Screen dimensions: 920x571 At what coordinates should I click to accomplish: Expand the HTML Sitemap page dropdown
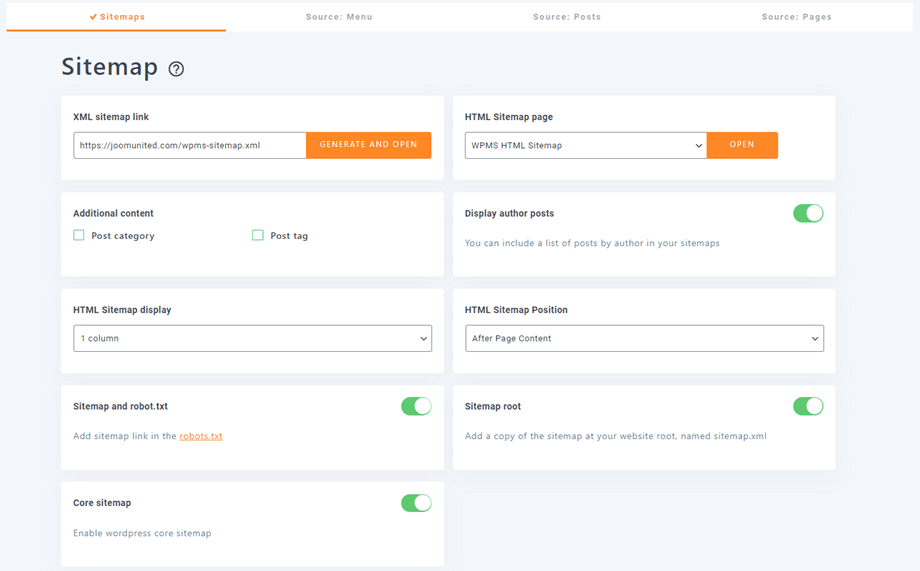(585, 145)
